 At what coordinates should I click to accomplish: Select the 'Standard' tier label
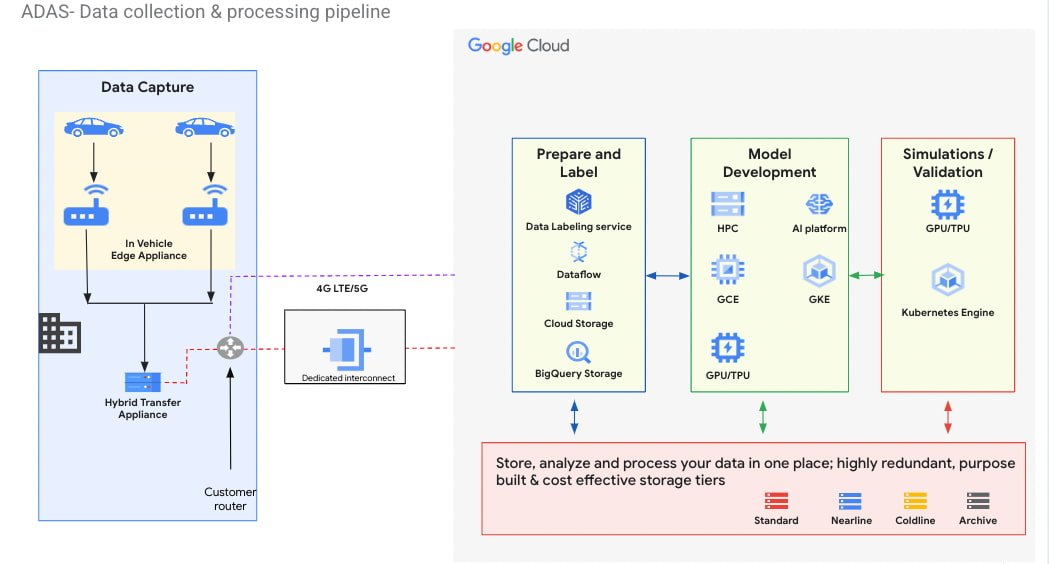pyautogui.click(x=776, y=521)
